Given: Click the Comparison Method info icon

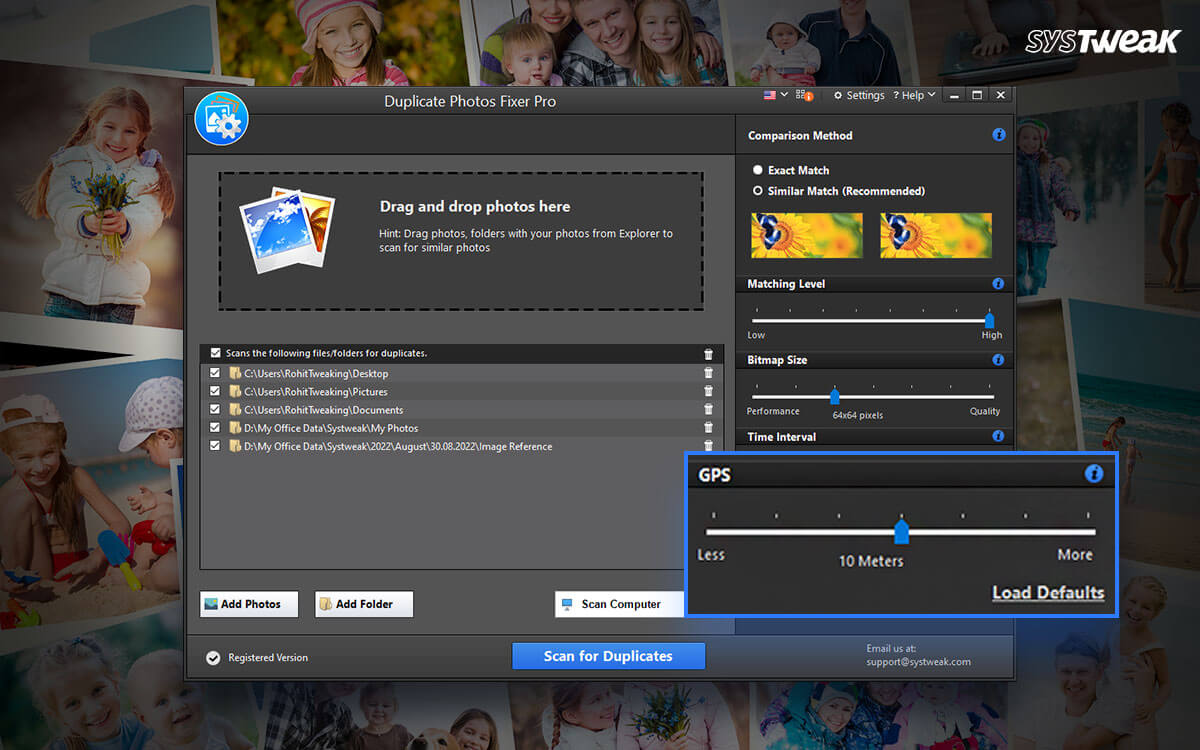Looking at the screenshot, I should pyautogui.click(x=998, y=135).
